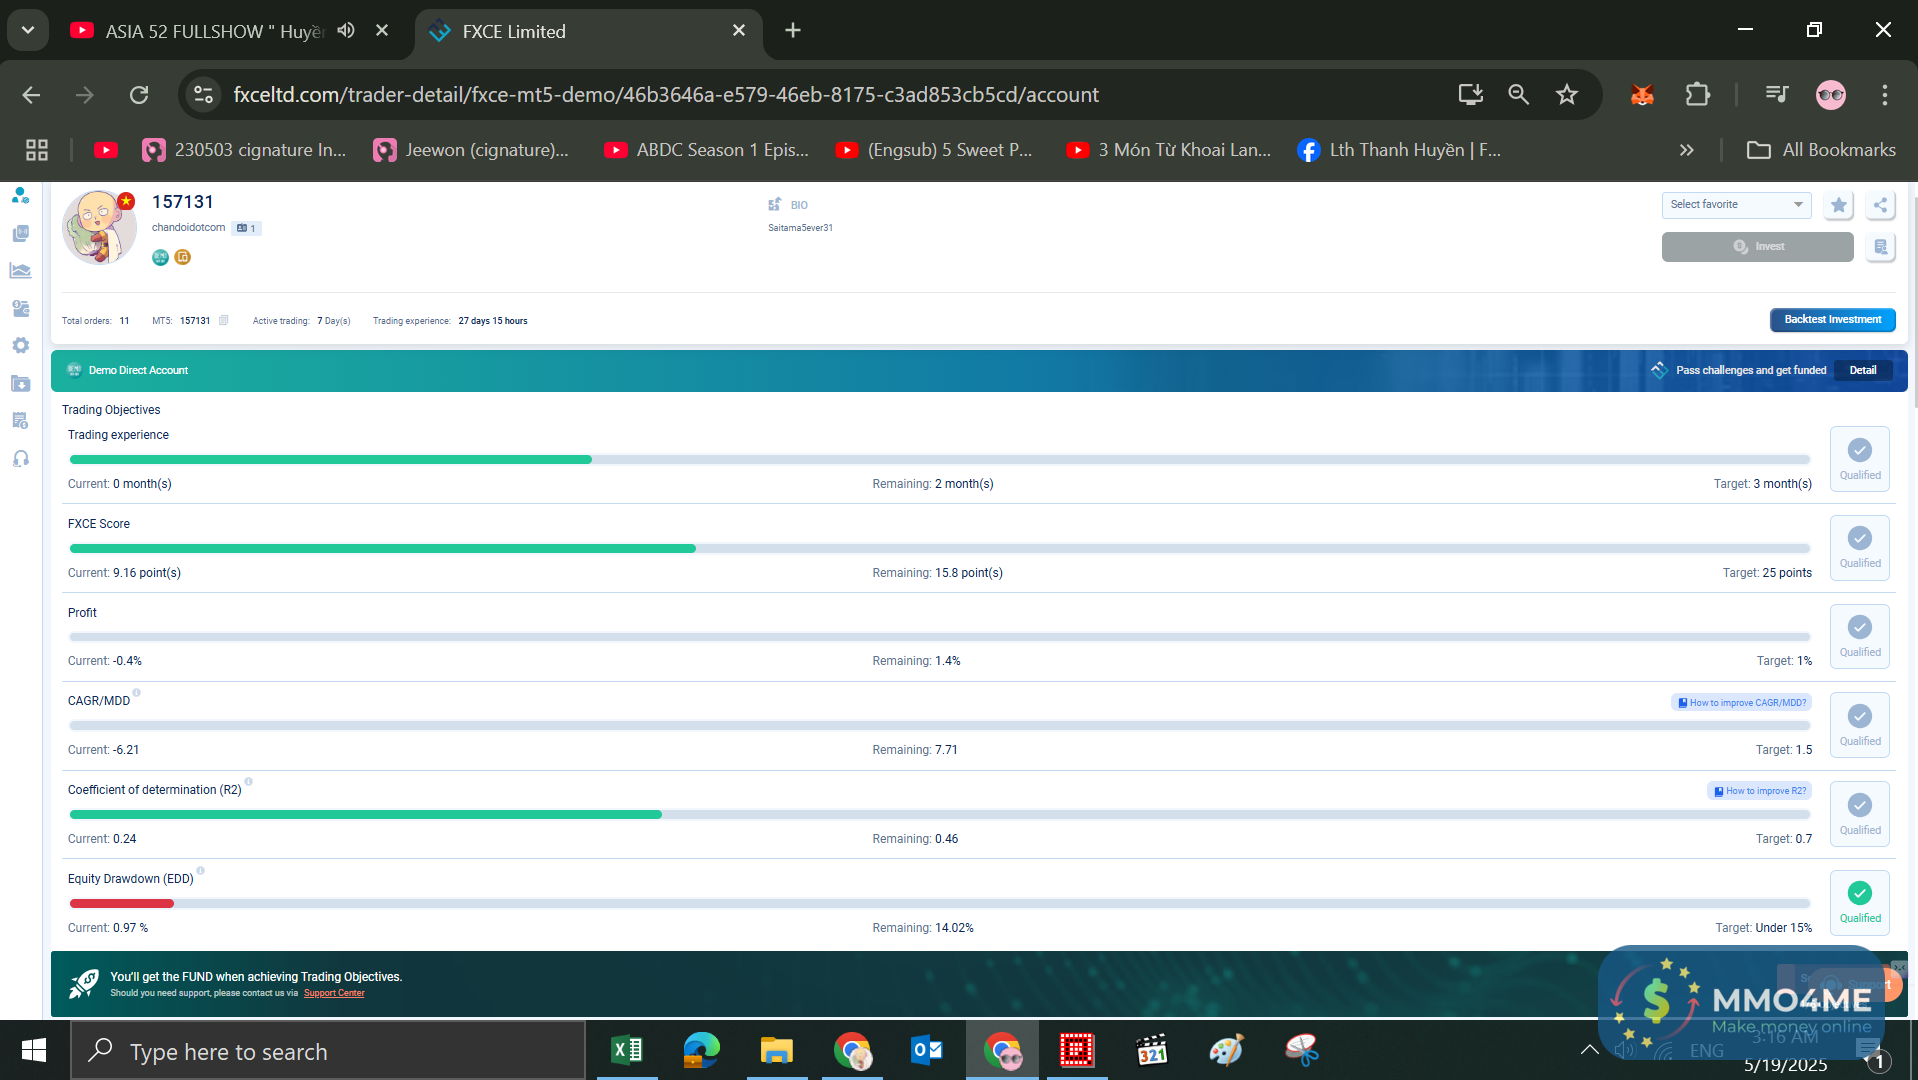View site information icon left of URL
The width and height of the screenshot is (1918, 1080).
click(203, 95)
